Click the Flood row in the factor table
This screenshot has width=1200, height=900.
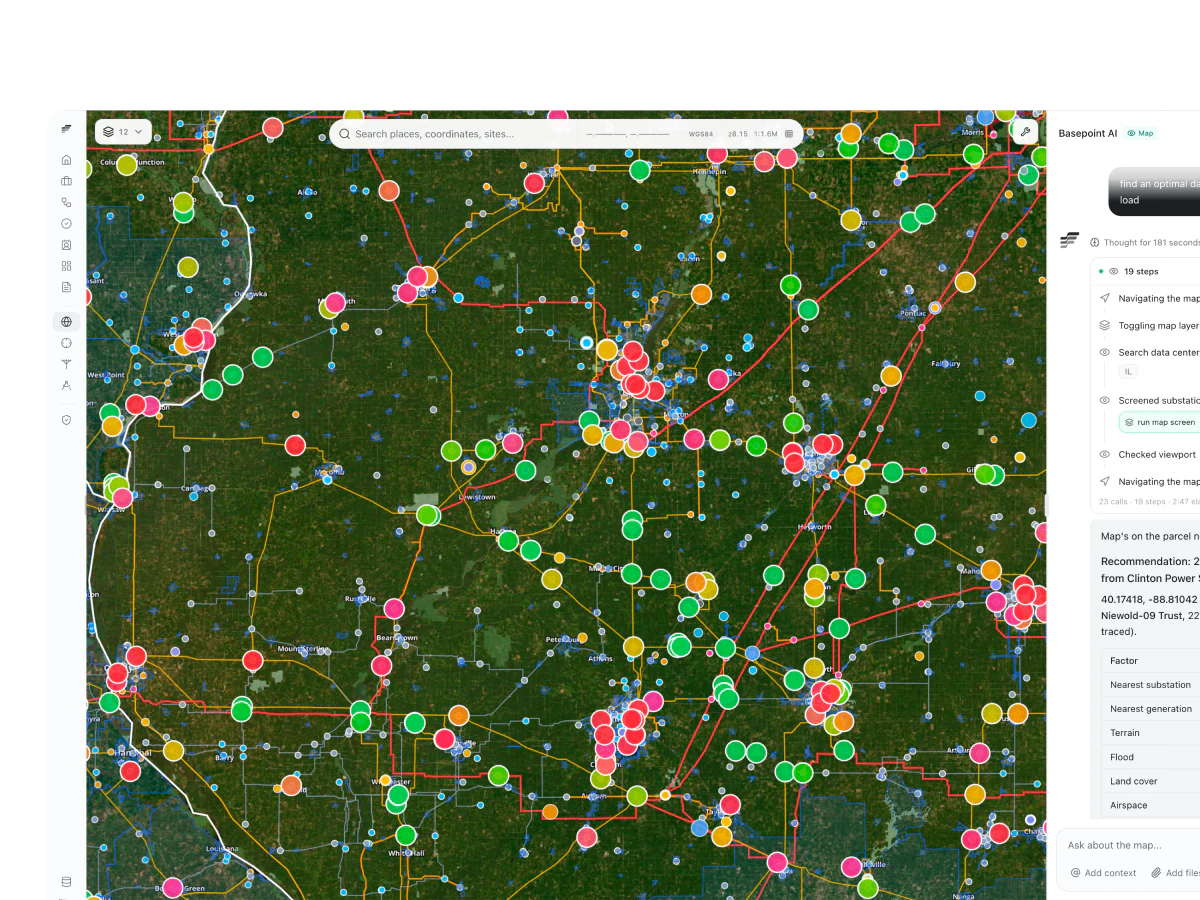[1151, 757]
